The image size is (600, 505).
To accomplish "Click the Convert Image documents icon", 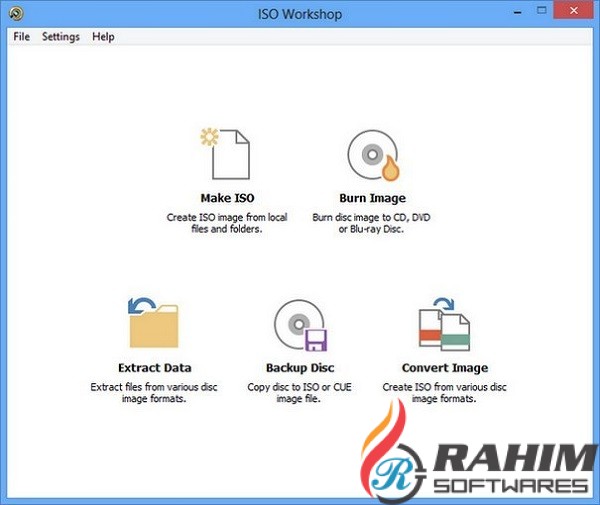I will (x=444, y=324).
